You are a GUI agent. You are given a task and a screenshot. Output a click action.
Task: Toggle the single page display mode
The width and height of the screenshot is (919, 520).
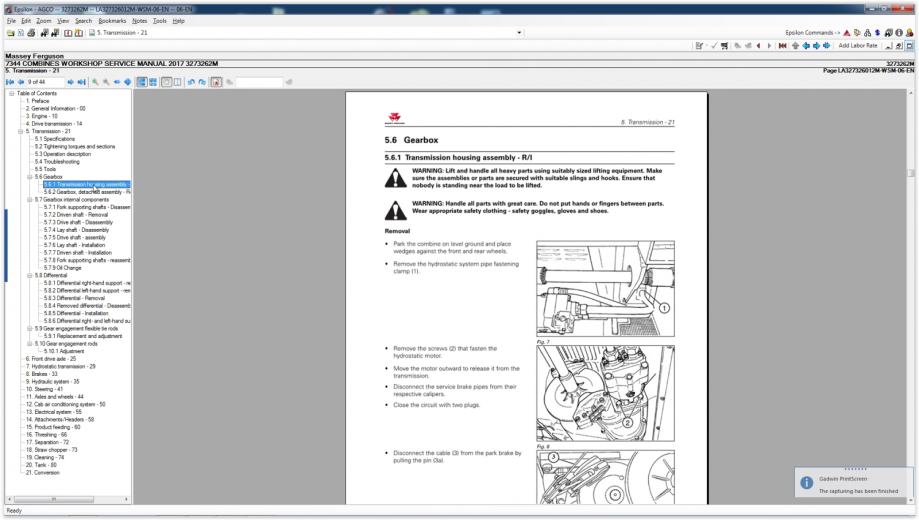coord(166,82)
